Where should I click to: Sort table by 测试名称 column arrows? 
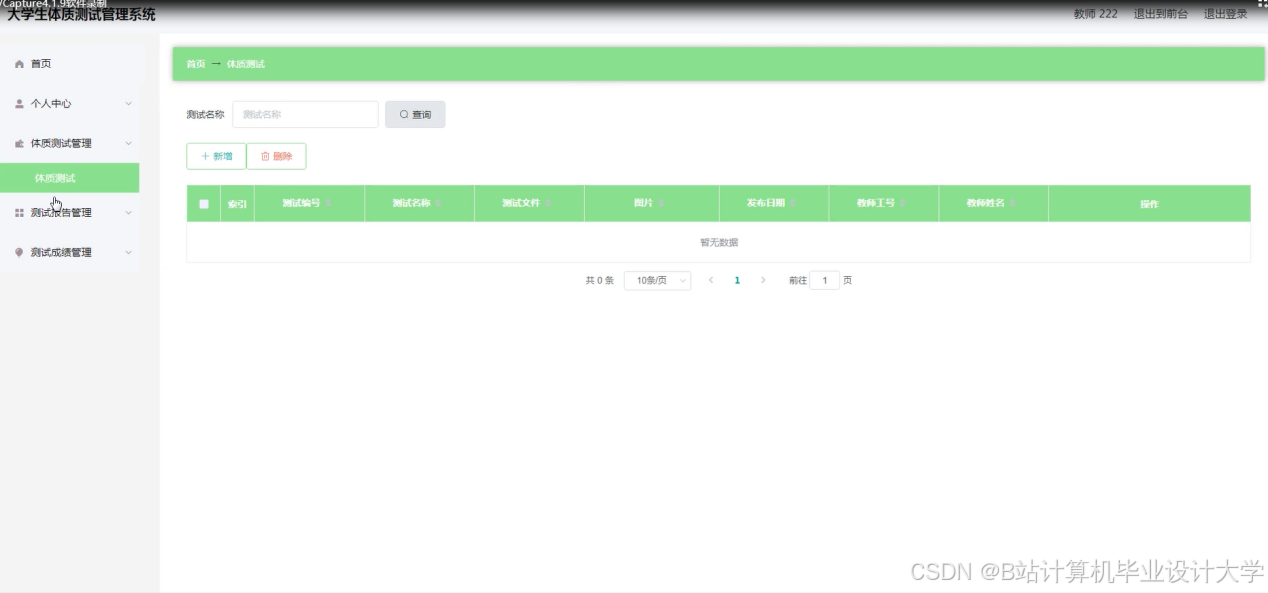point(438,203)
